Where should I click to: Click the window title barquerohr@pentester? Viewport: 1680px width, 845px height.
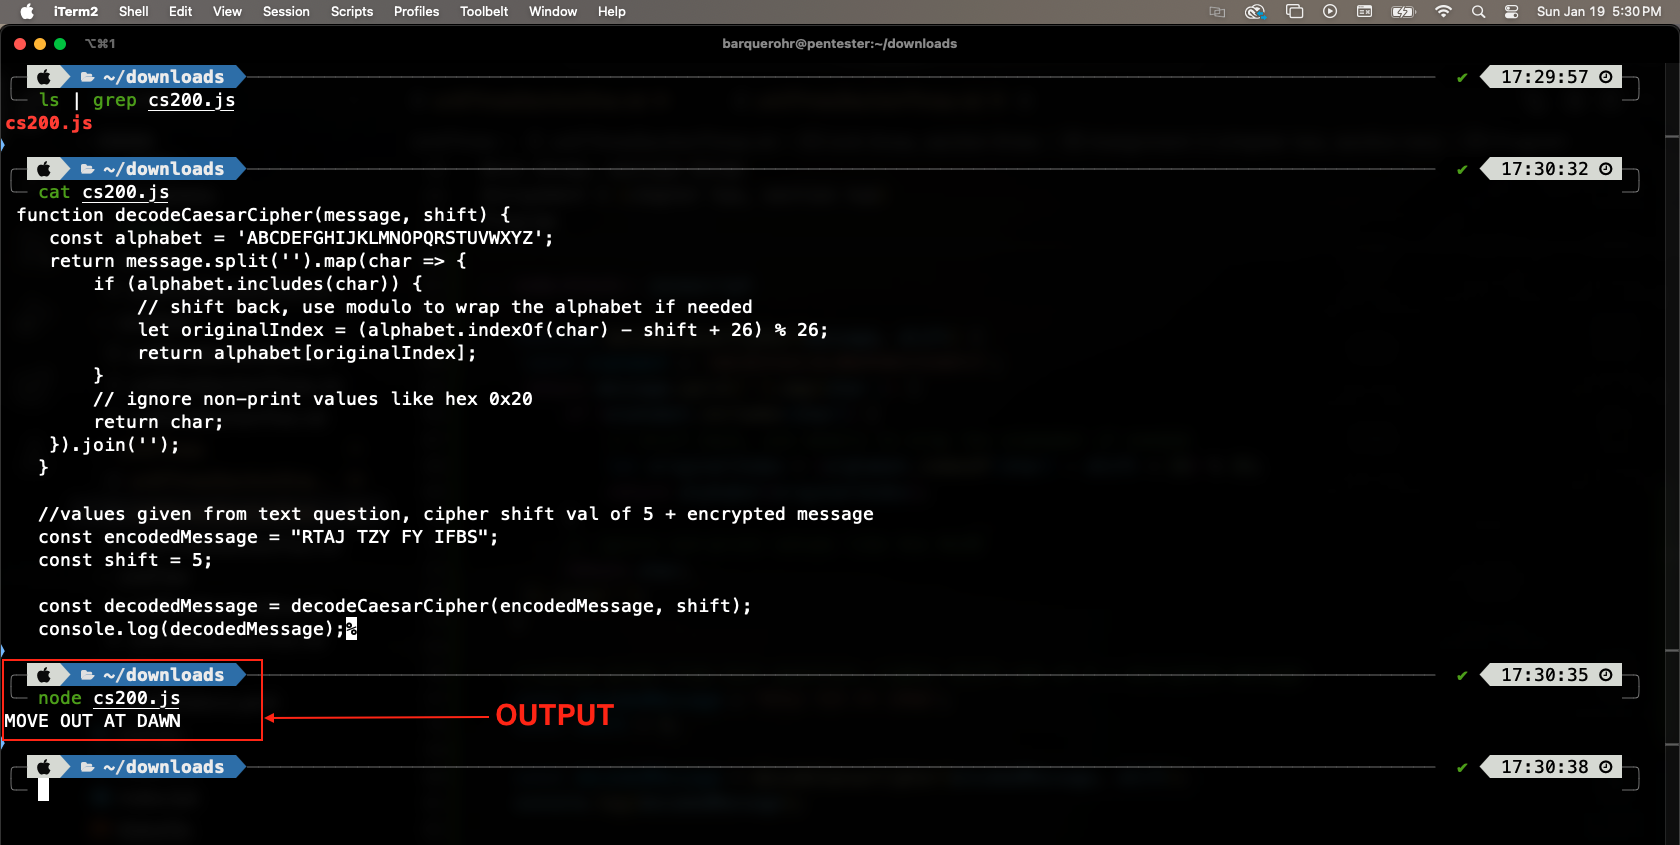pyautogui.click(x=839, y=43)
